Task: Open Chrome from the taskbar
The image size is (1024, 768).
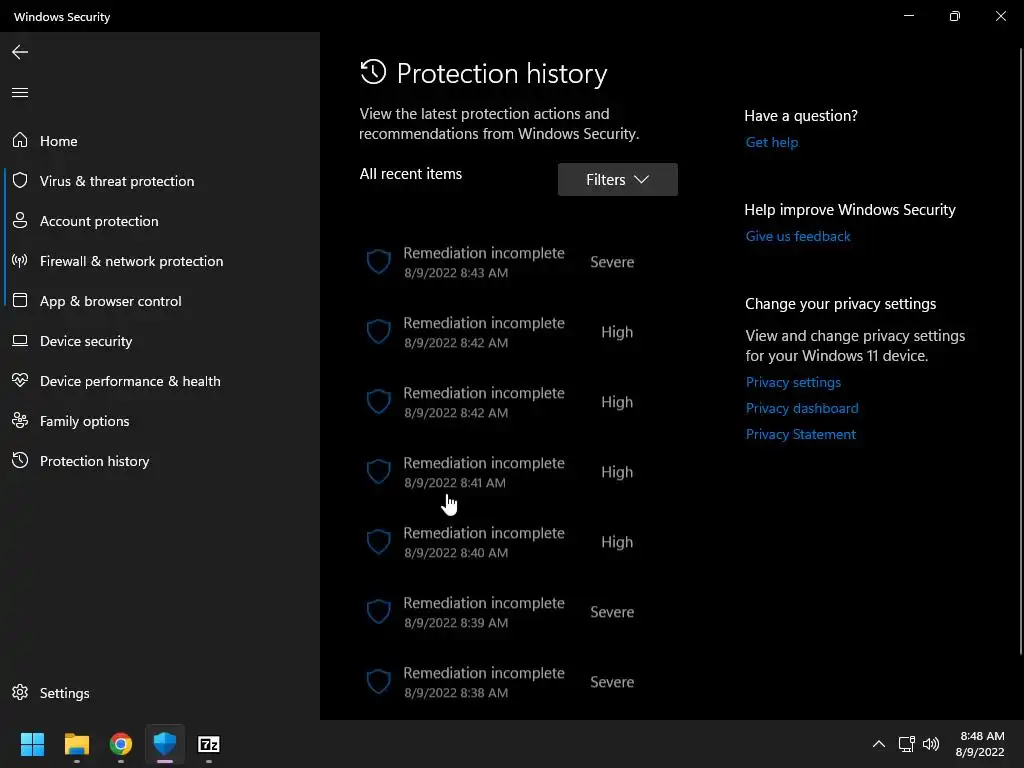Action: pyautogui.click(x=121, y=744)
